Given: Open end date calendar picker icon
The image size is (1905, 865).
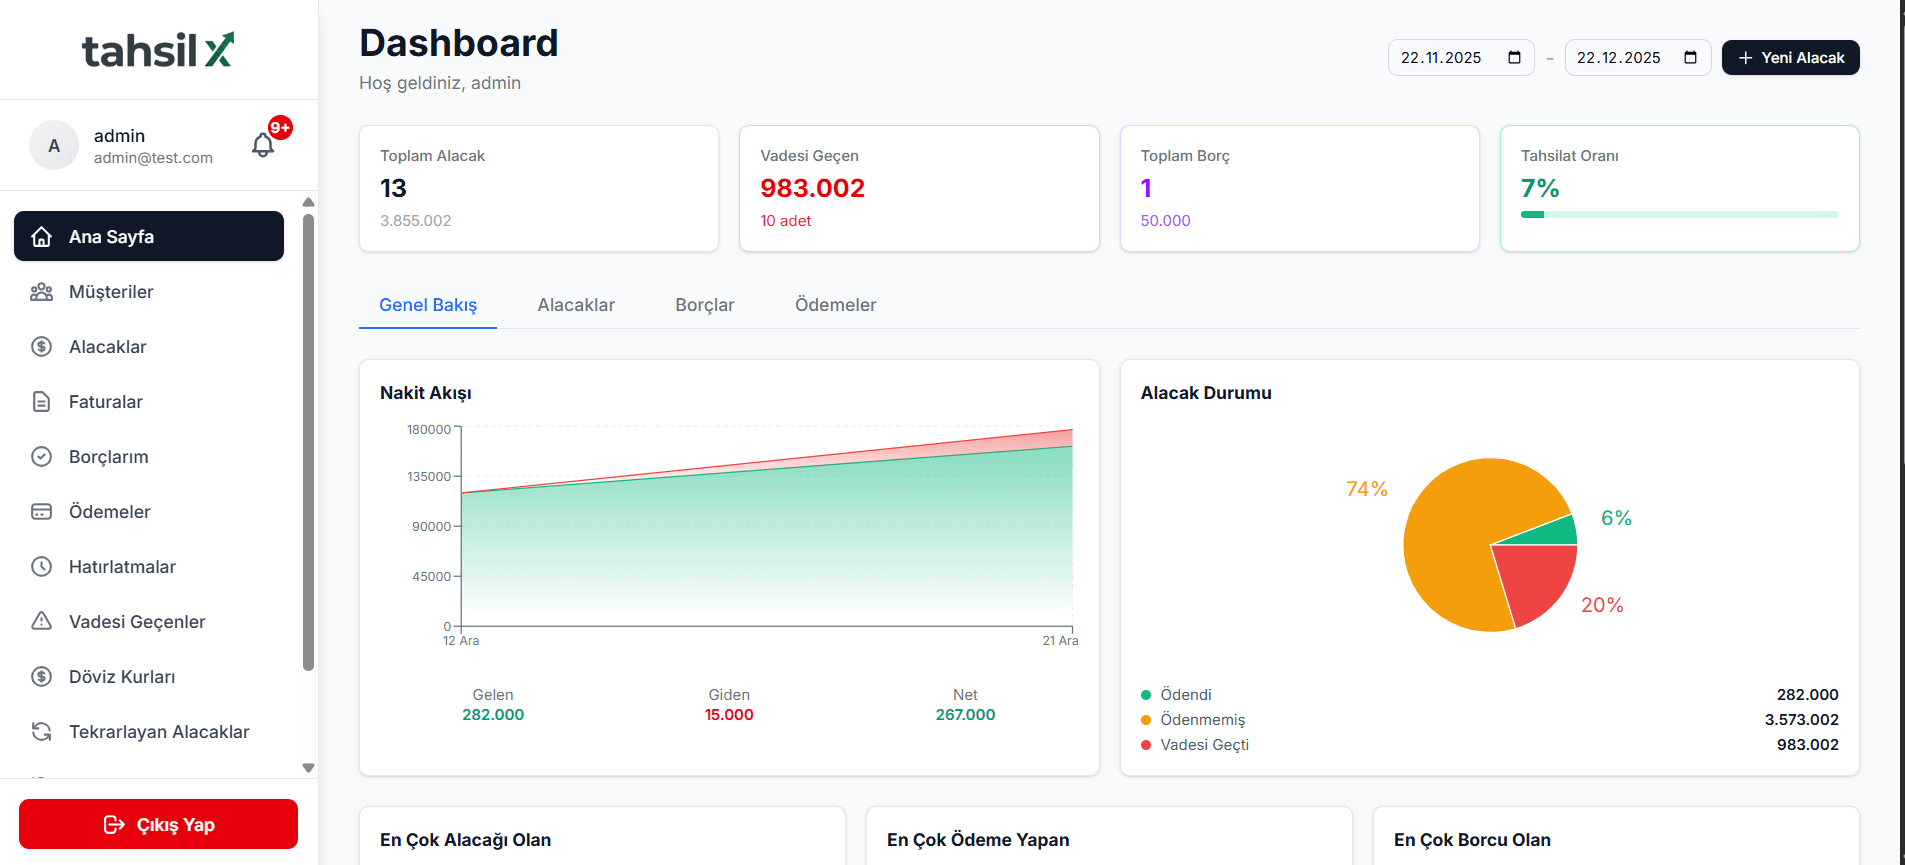Looking at the screenshot, I should tap(1690, 58).
